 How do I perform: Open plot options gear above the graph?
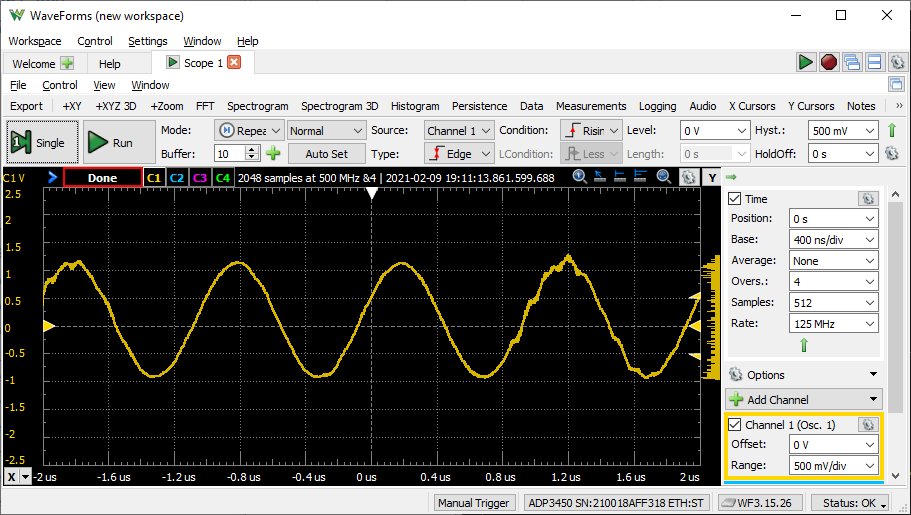pyautogui.click(x=688, y=177)
